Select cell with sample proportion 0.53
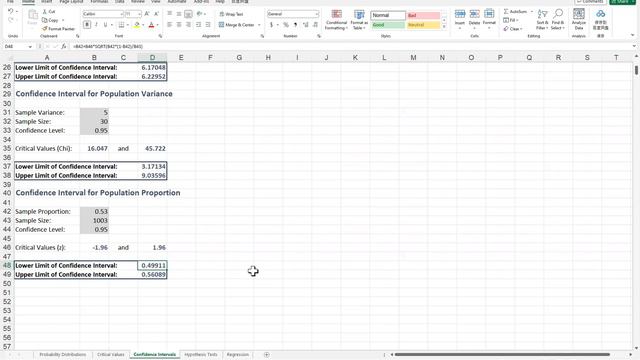The width and height of the screenshot is (640, 360). point(94,211)
